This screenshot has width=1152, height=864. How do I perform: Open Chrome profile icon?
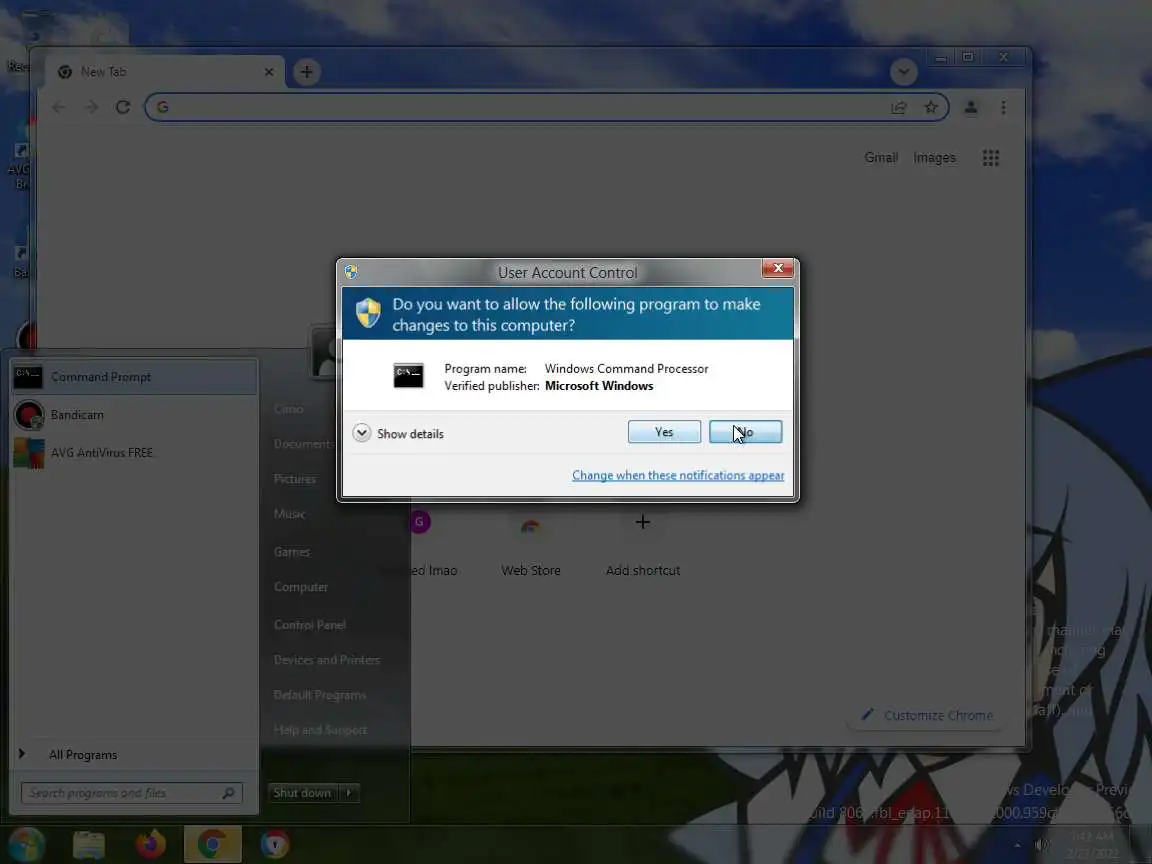971,107
